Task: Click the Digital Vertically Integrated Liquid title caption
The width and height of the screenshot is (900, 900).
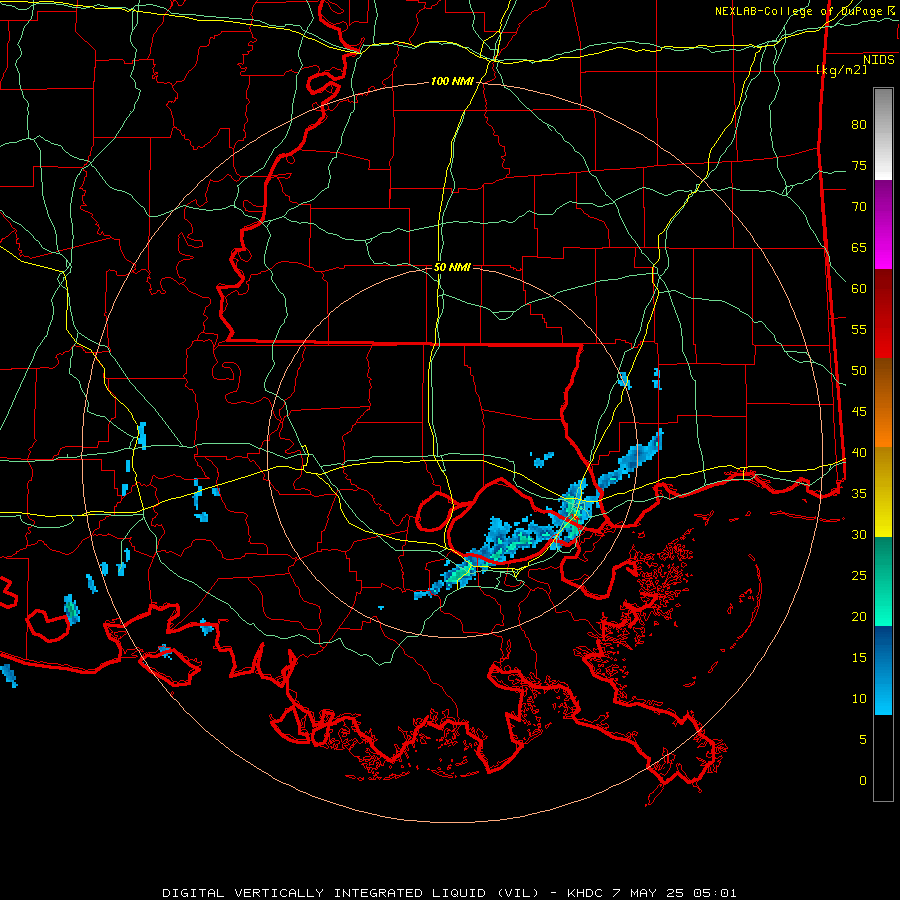Action: 449,893
